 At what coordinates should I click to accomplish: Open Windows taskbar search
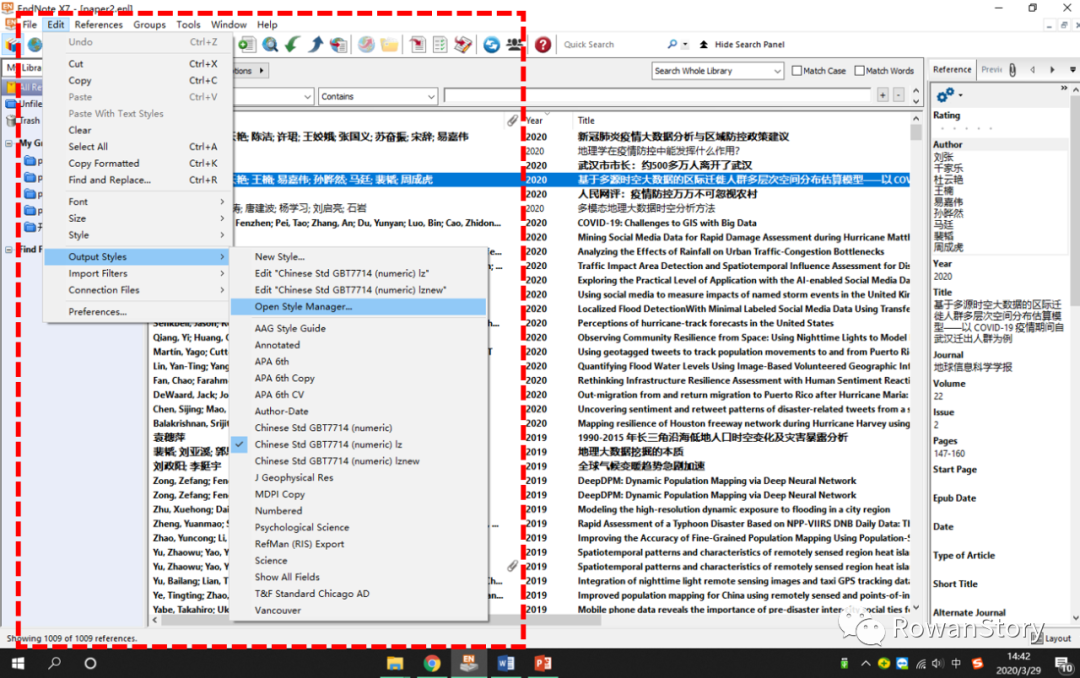coord(54,663)
